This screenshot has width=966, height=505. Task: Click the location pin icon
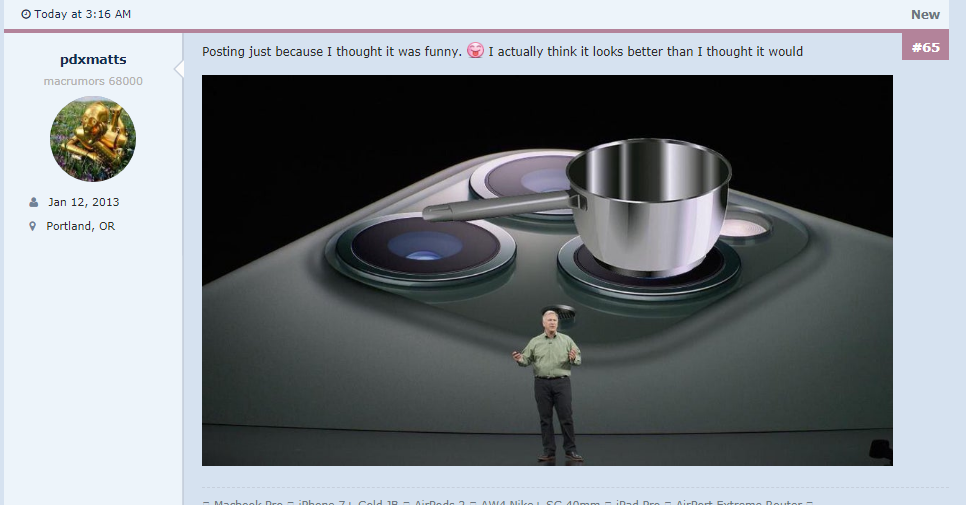click(33, 226)
